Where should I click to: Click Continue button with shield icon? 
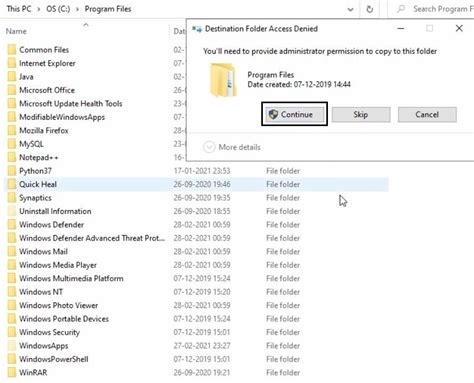point(294,114)
